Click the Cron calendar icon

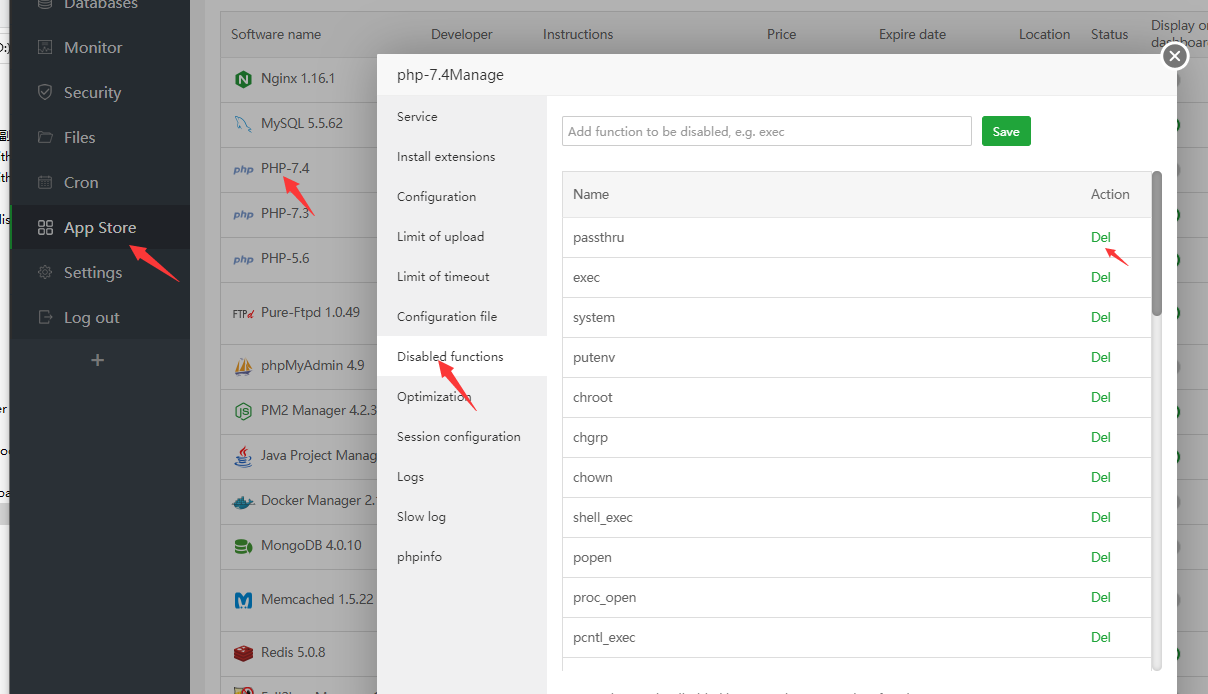click(45, 182)
